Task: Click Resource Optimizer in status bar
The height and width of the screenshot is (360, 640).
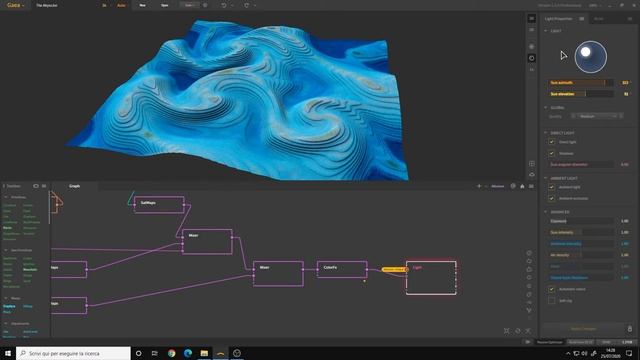Action: [550, 342]
